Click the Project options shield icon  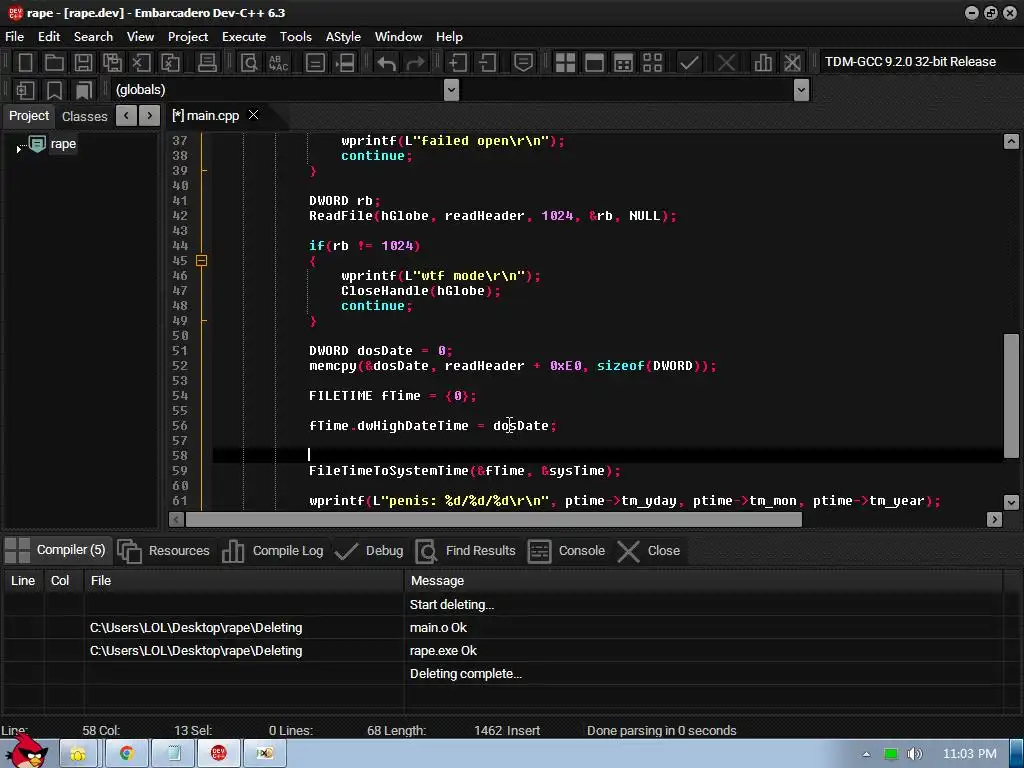pyautogui.click(x=523, y=63)
